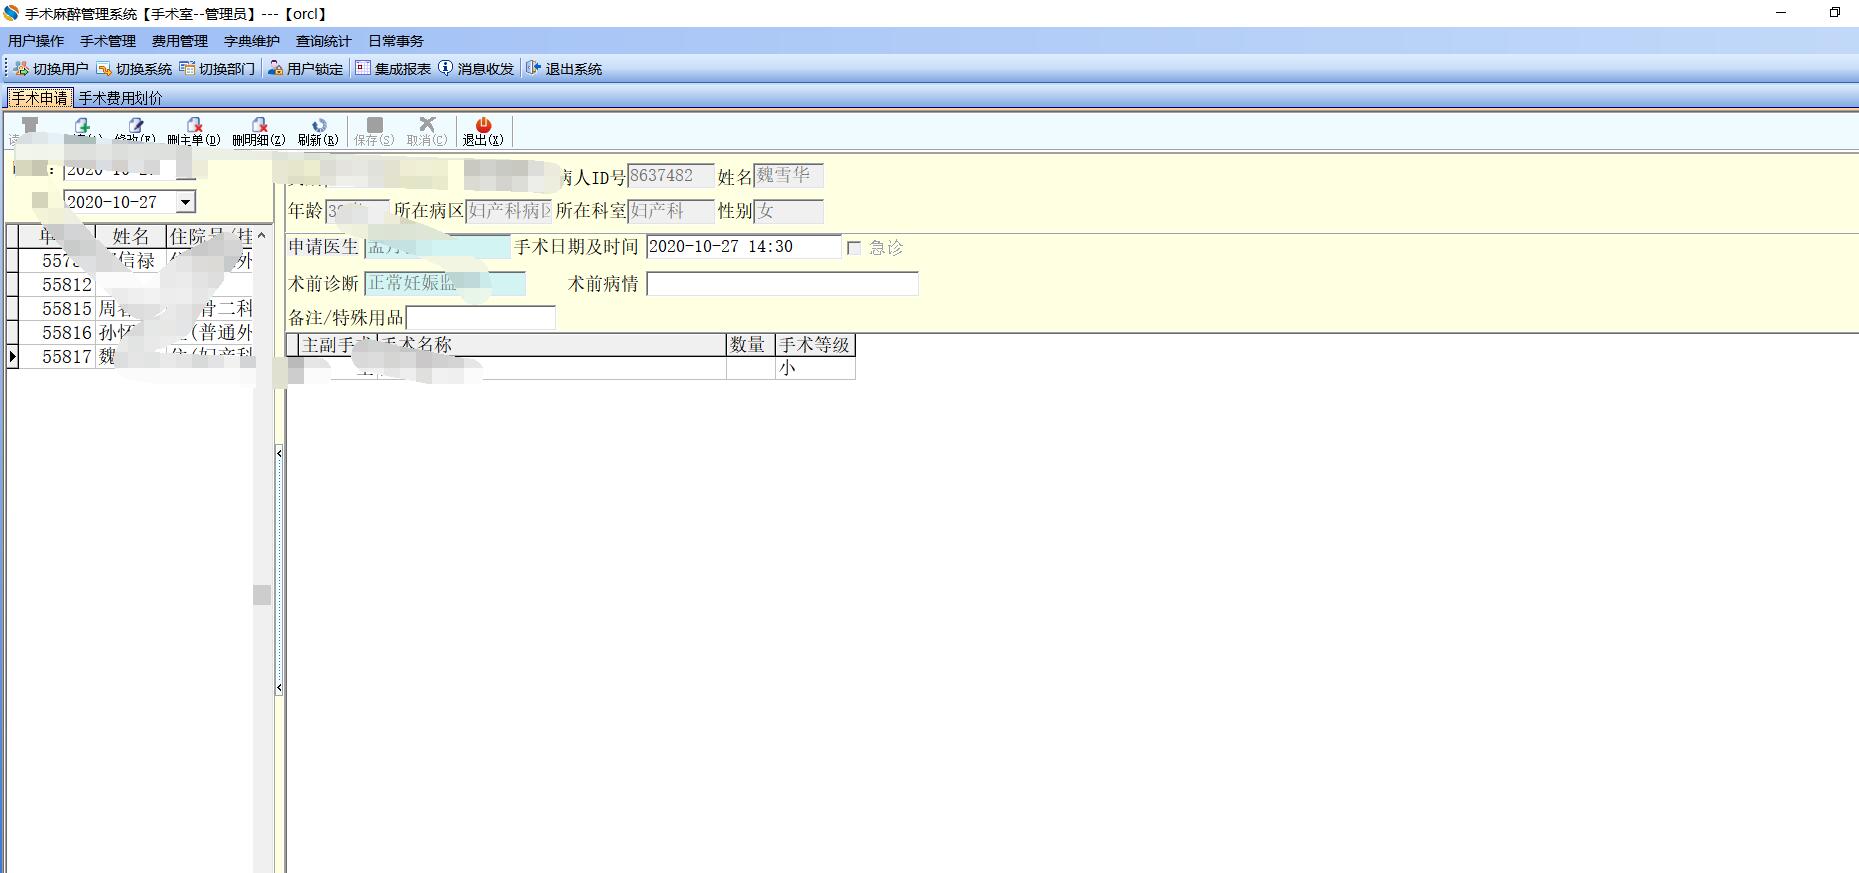1859x873 pixels.
Task: Click the 申请医生 field
Action: (x=437, y=247)
